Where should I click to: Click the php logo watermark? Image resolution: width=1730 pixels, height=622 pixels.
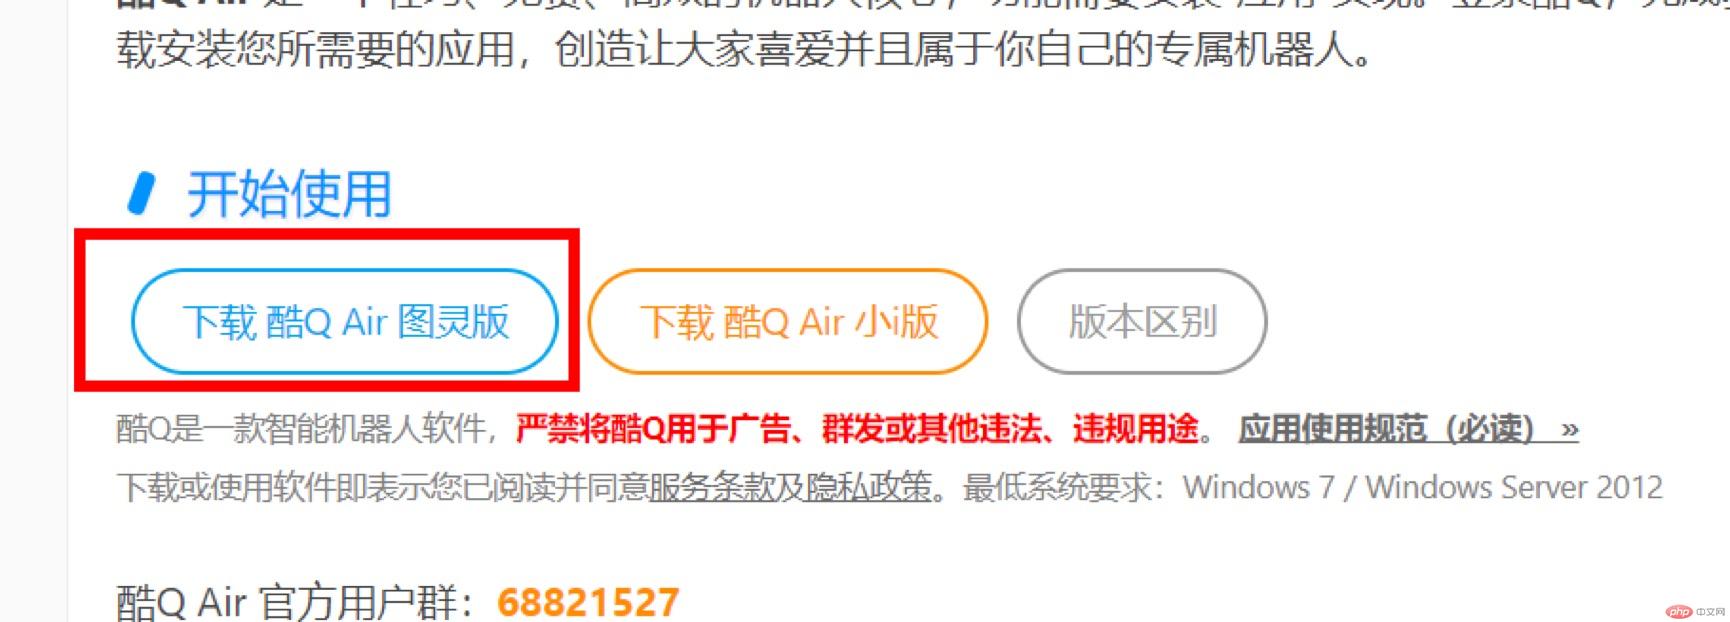(1679, 611)
